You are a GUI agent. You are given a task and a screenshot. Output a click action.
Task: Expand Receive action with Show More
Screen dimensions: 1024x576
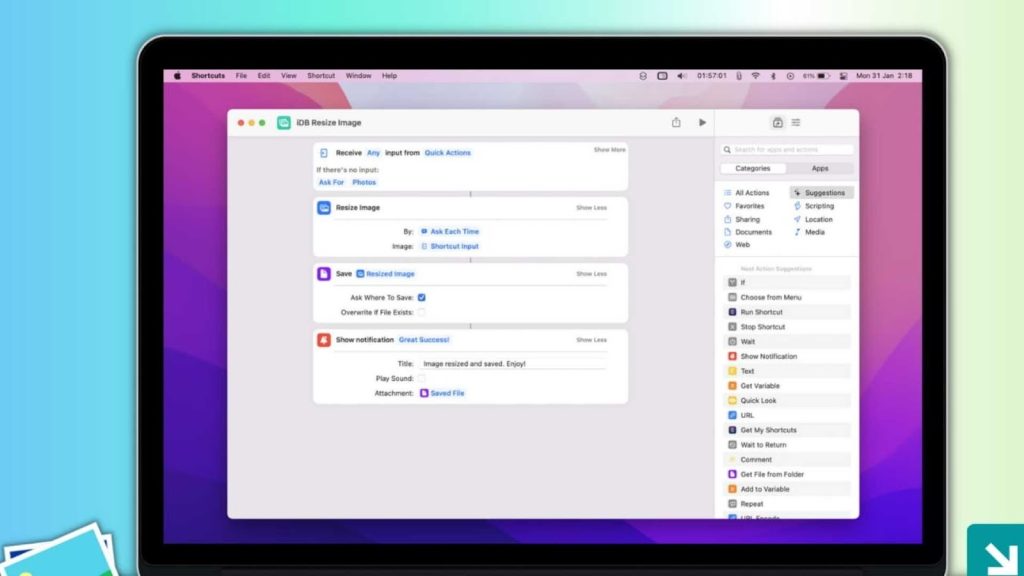(x=609, y=150)
